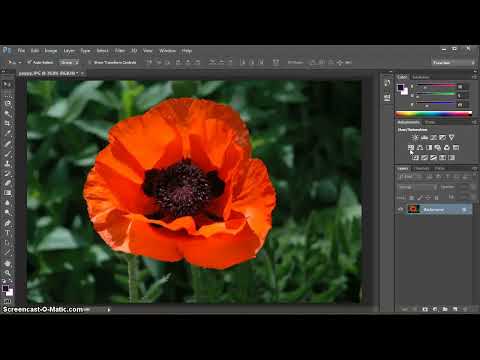Add a Photo Filter adjustment

point(438,147)
